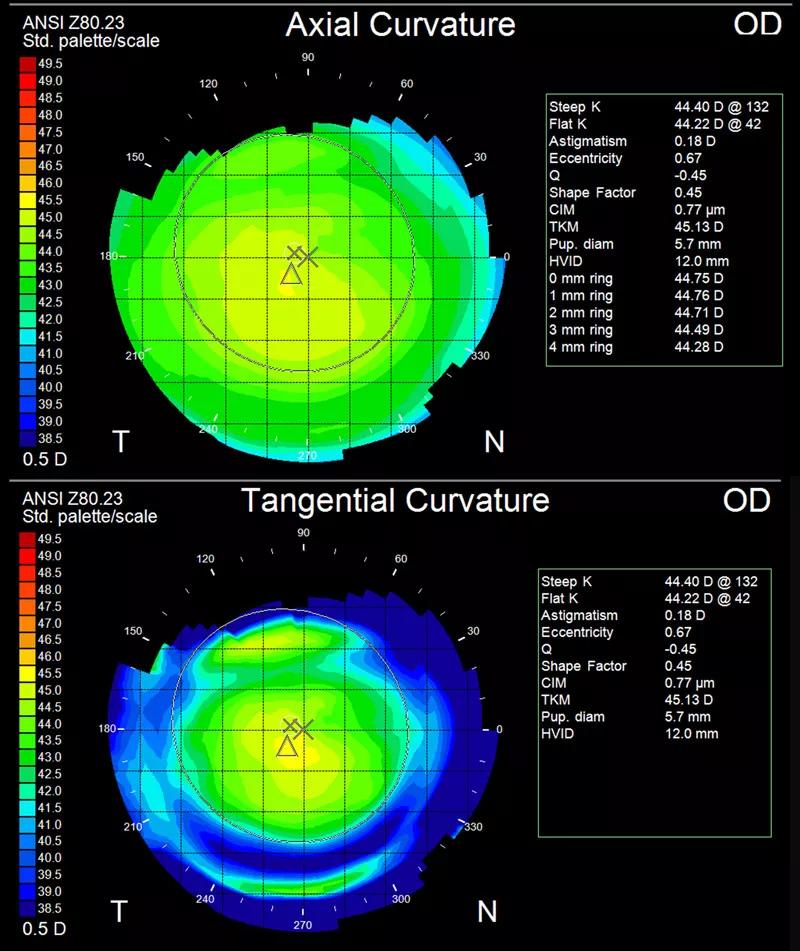Select the 41.5 cyan swatch in bottom scale
Image resolution: width=800 pixels, height=951 pixels.
click(x=28, y=808)
